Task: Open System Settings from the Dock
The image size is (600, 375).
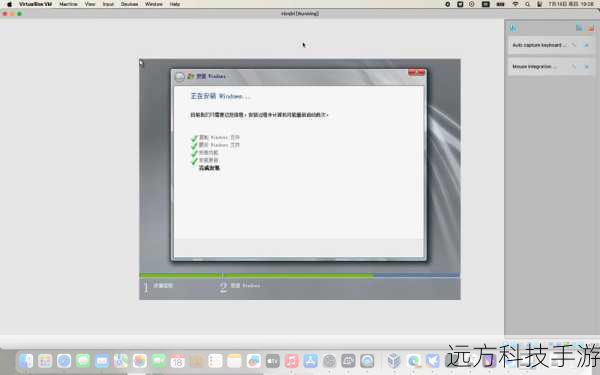Action: (x=329, y=361)
